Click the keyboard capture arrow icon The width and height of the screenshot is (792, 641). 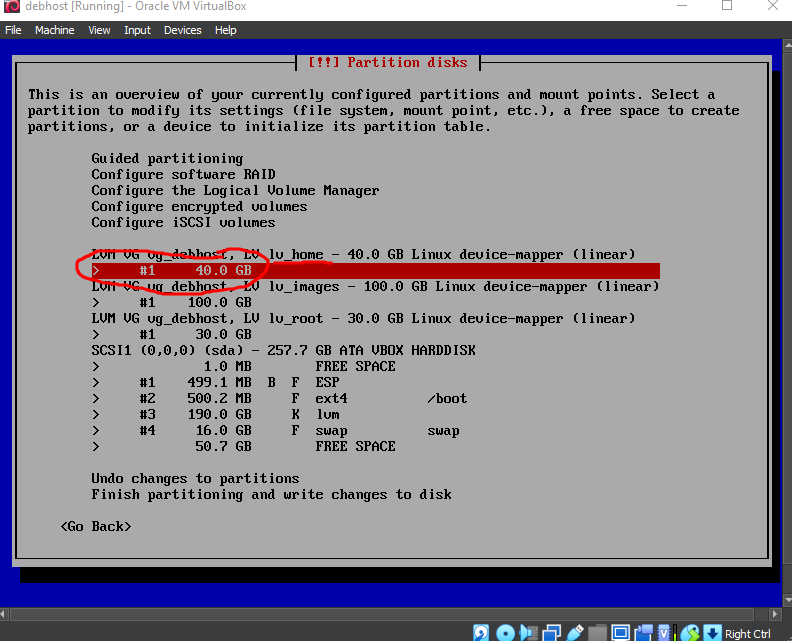coord(712,634)
